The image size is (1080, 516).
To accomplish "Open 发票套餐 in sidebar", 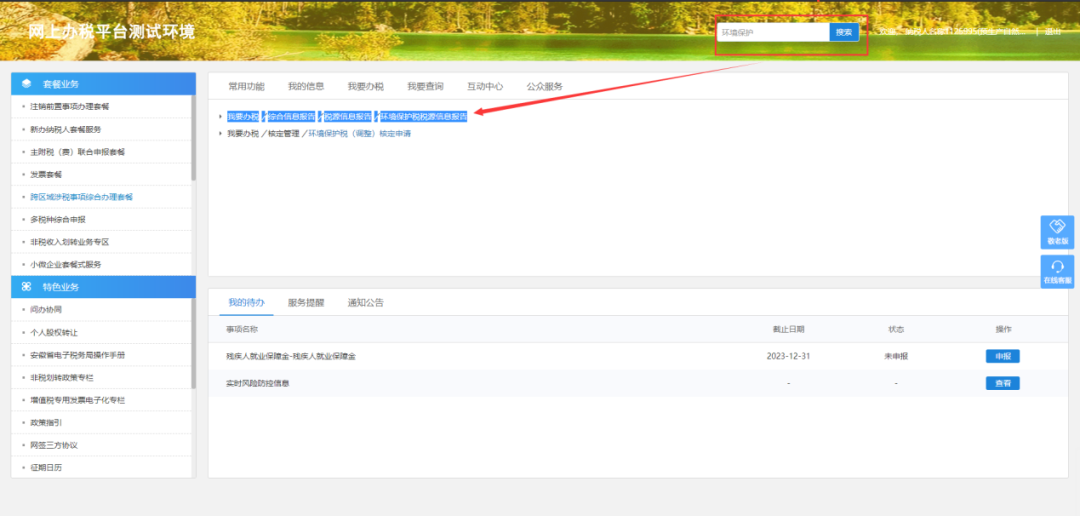I will point(46,174).
